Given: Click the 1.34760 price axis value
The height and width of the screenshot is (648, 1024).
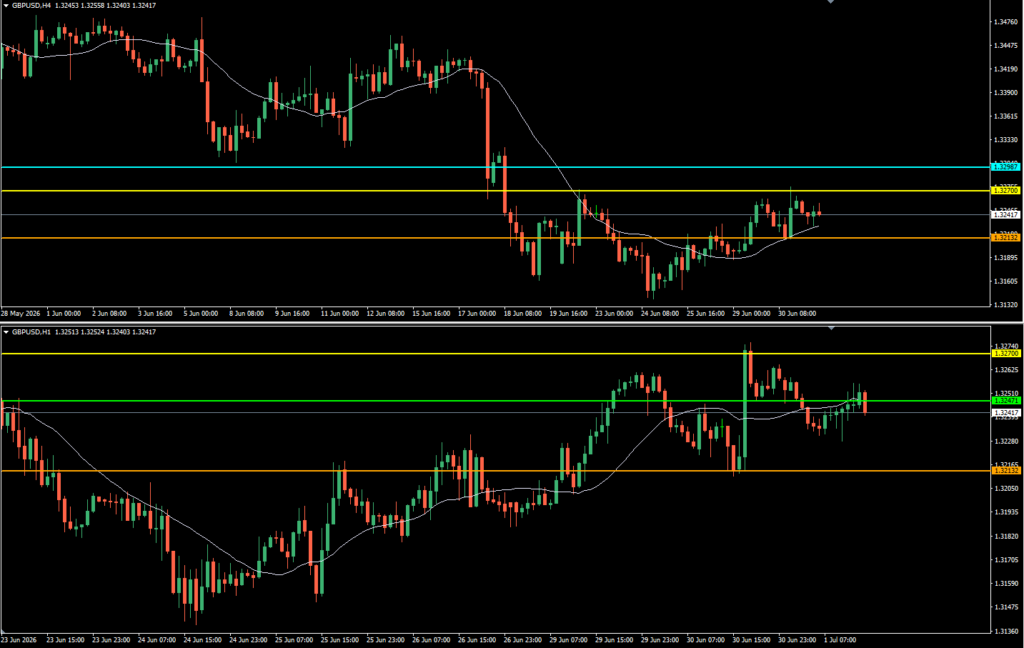Looking at the screenshot, I should [x=1005, y=22].
